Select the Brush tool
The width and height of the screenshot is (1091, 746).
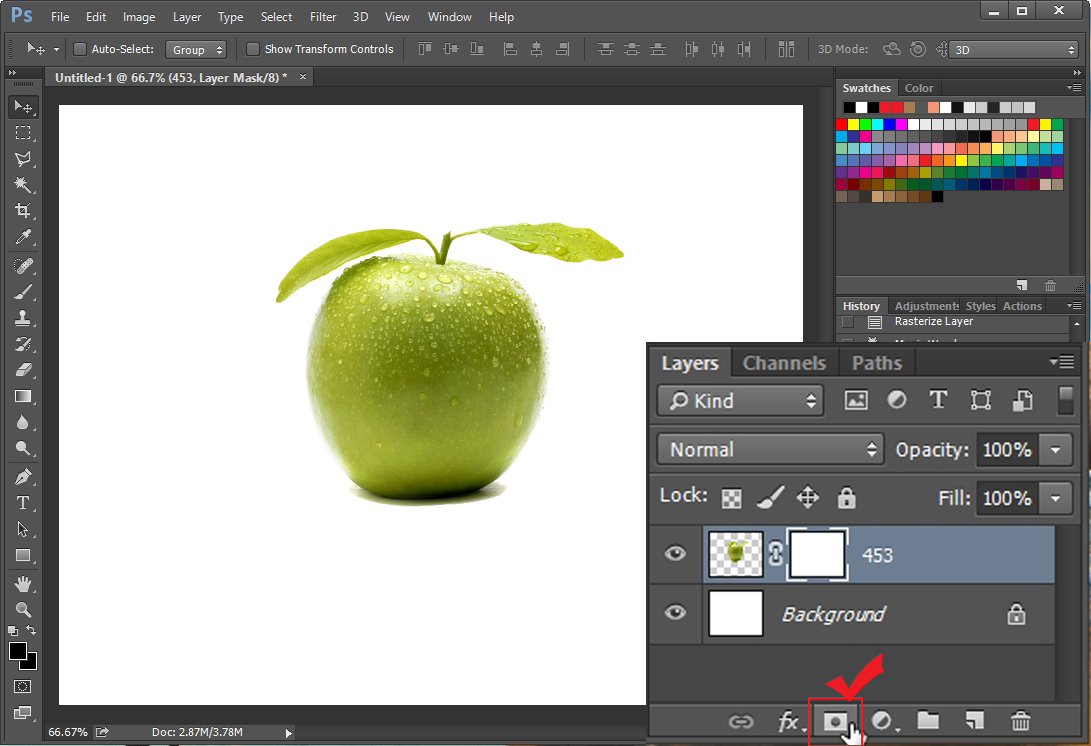(x=23, y=292)
